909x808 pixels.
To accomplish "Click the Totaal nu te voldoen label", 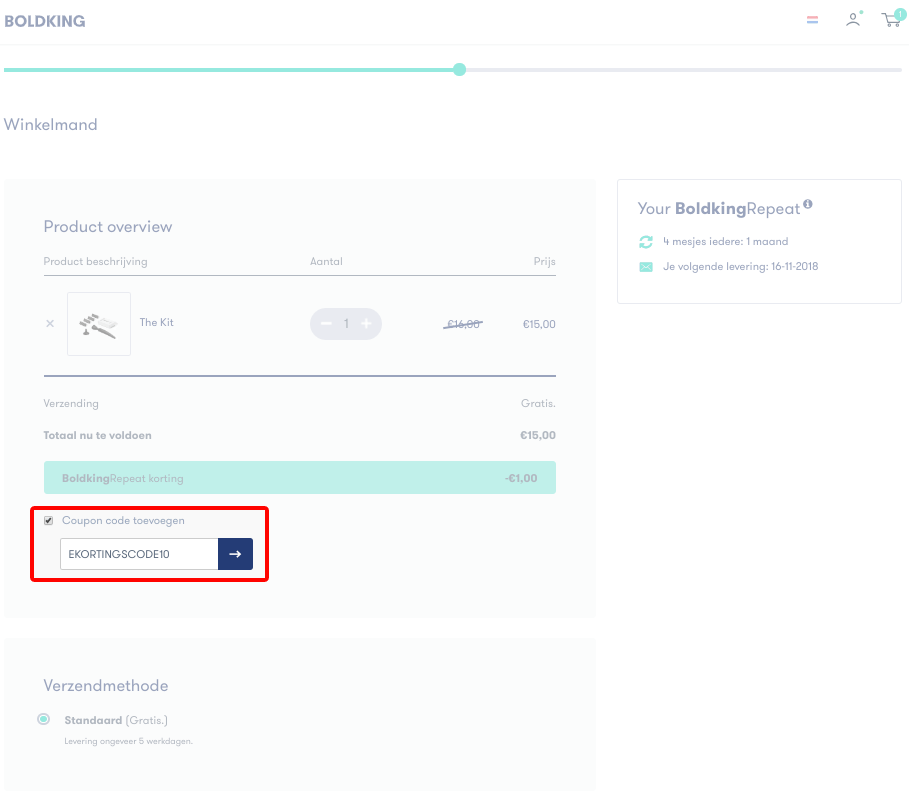I will pyautogui.click(x=97, y=435).
